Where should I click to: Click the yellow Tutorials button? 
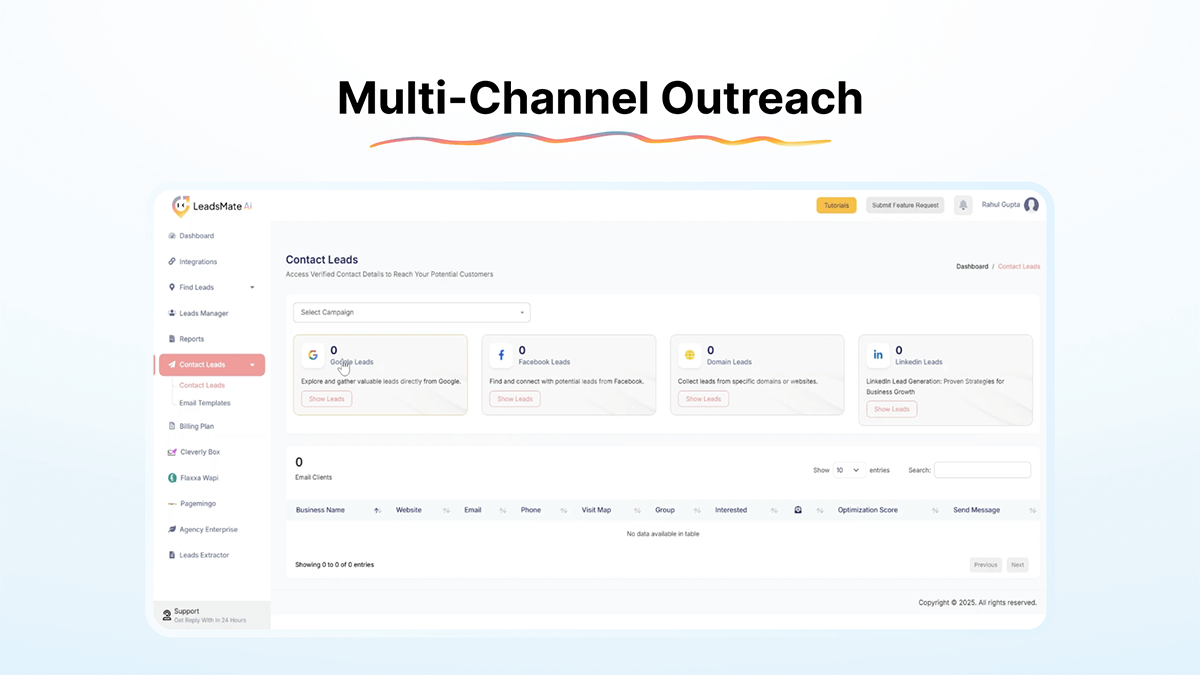(836, 205)
